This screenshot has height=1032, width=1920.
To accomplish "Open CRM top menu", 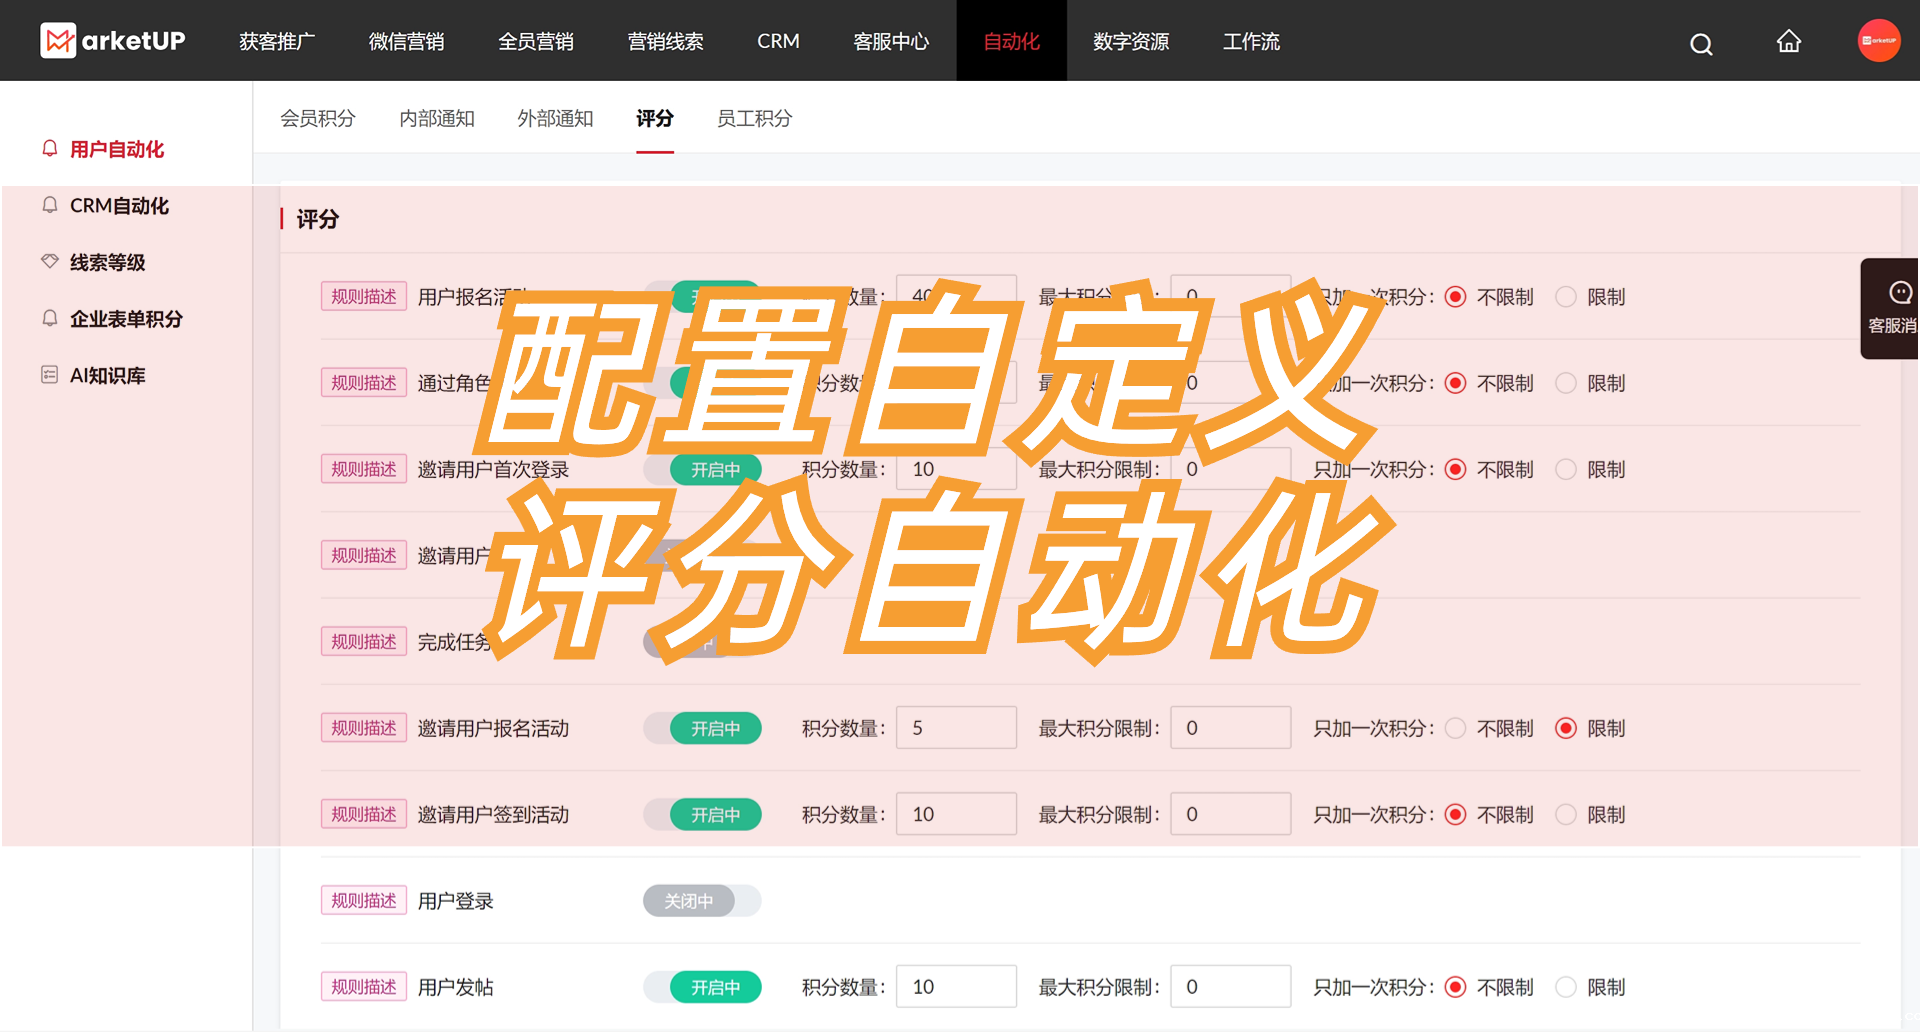I will tap(778, 41).
